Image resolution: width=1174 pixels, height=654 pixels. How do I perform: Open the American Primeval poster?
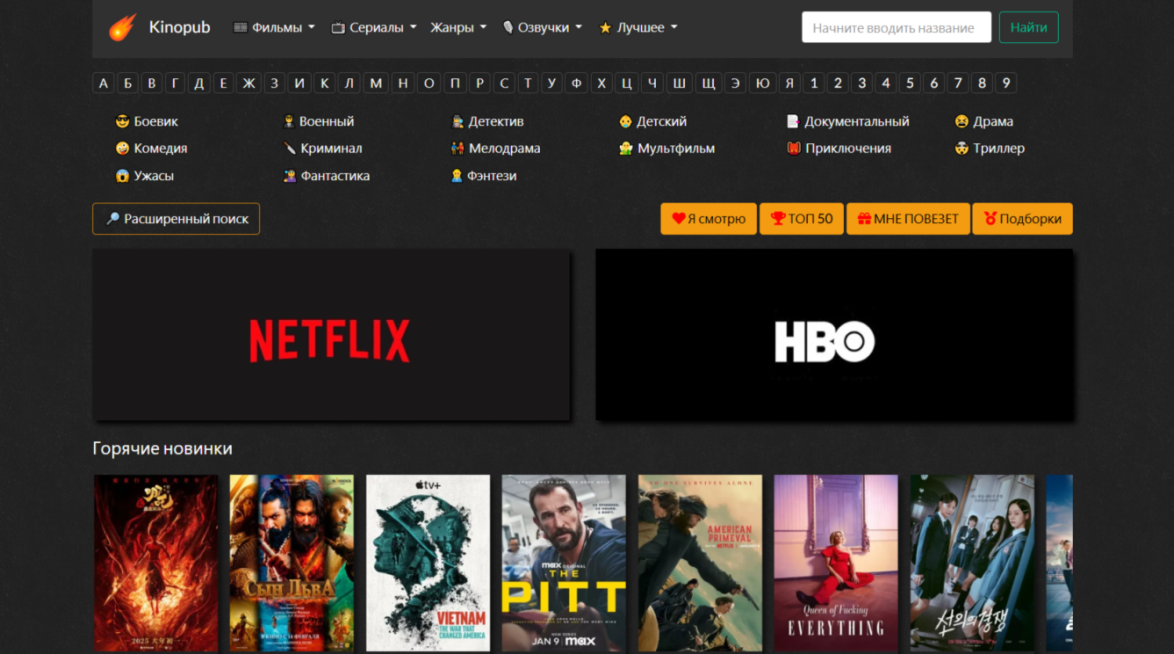(700, 563)
